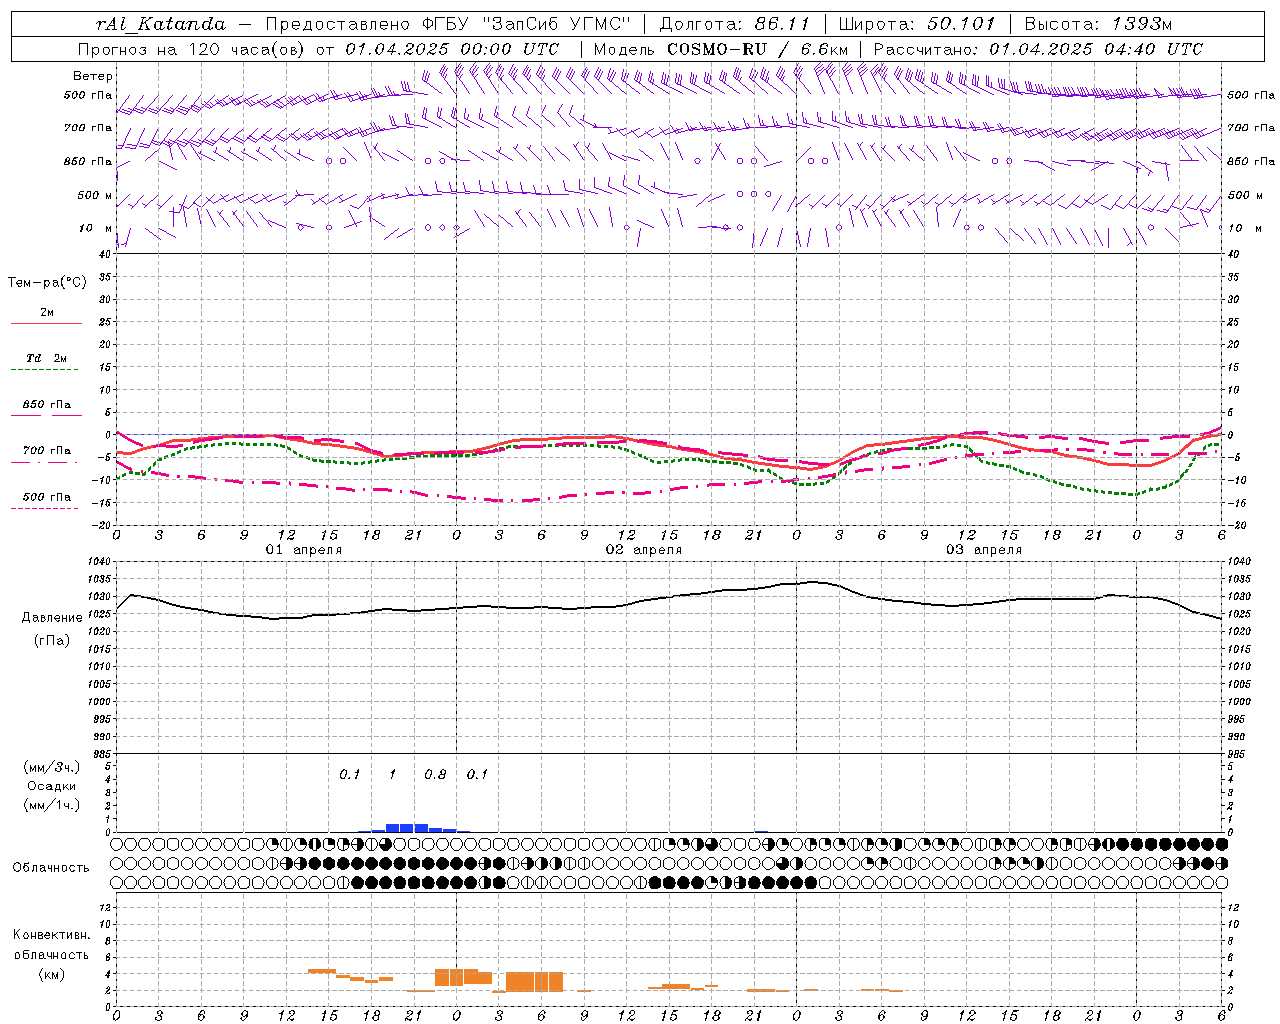Click the "Td 2м" dew point legend entry
1280x1024 pixels.
46,358
